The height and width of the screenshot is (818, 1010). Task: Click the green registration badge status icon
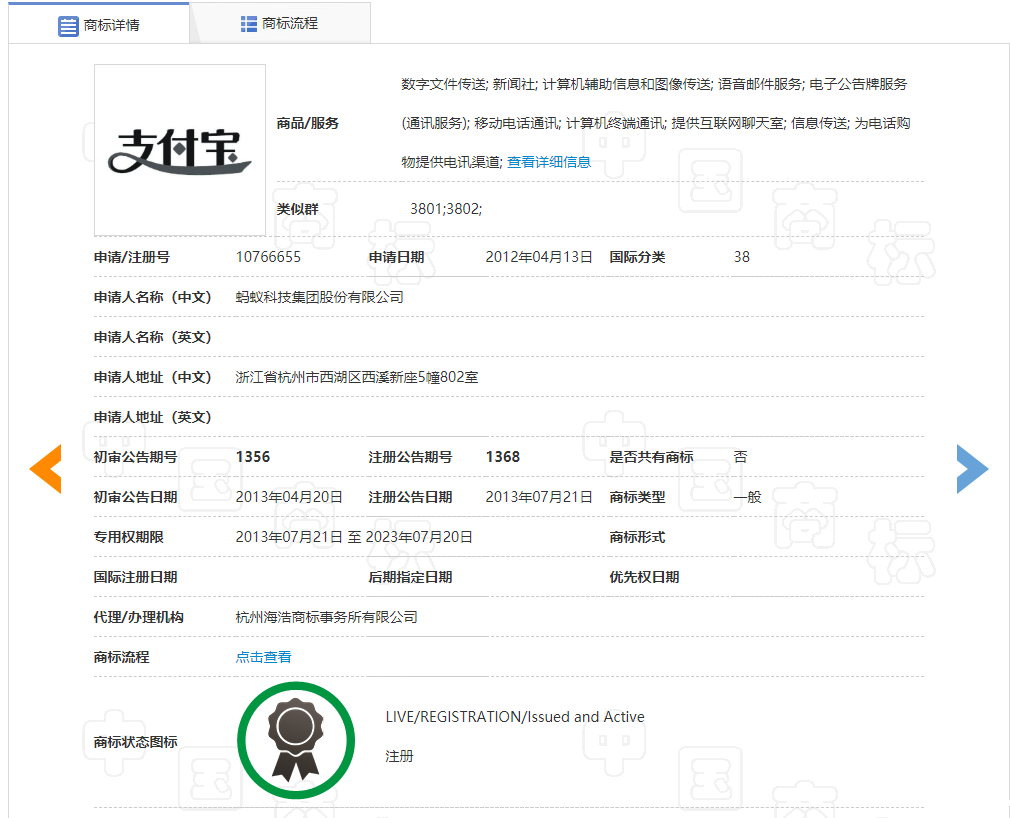coord(296,741)
